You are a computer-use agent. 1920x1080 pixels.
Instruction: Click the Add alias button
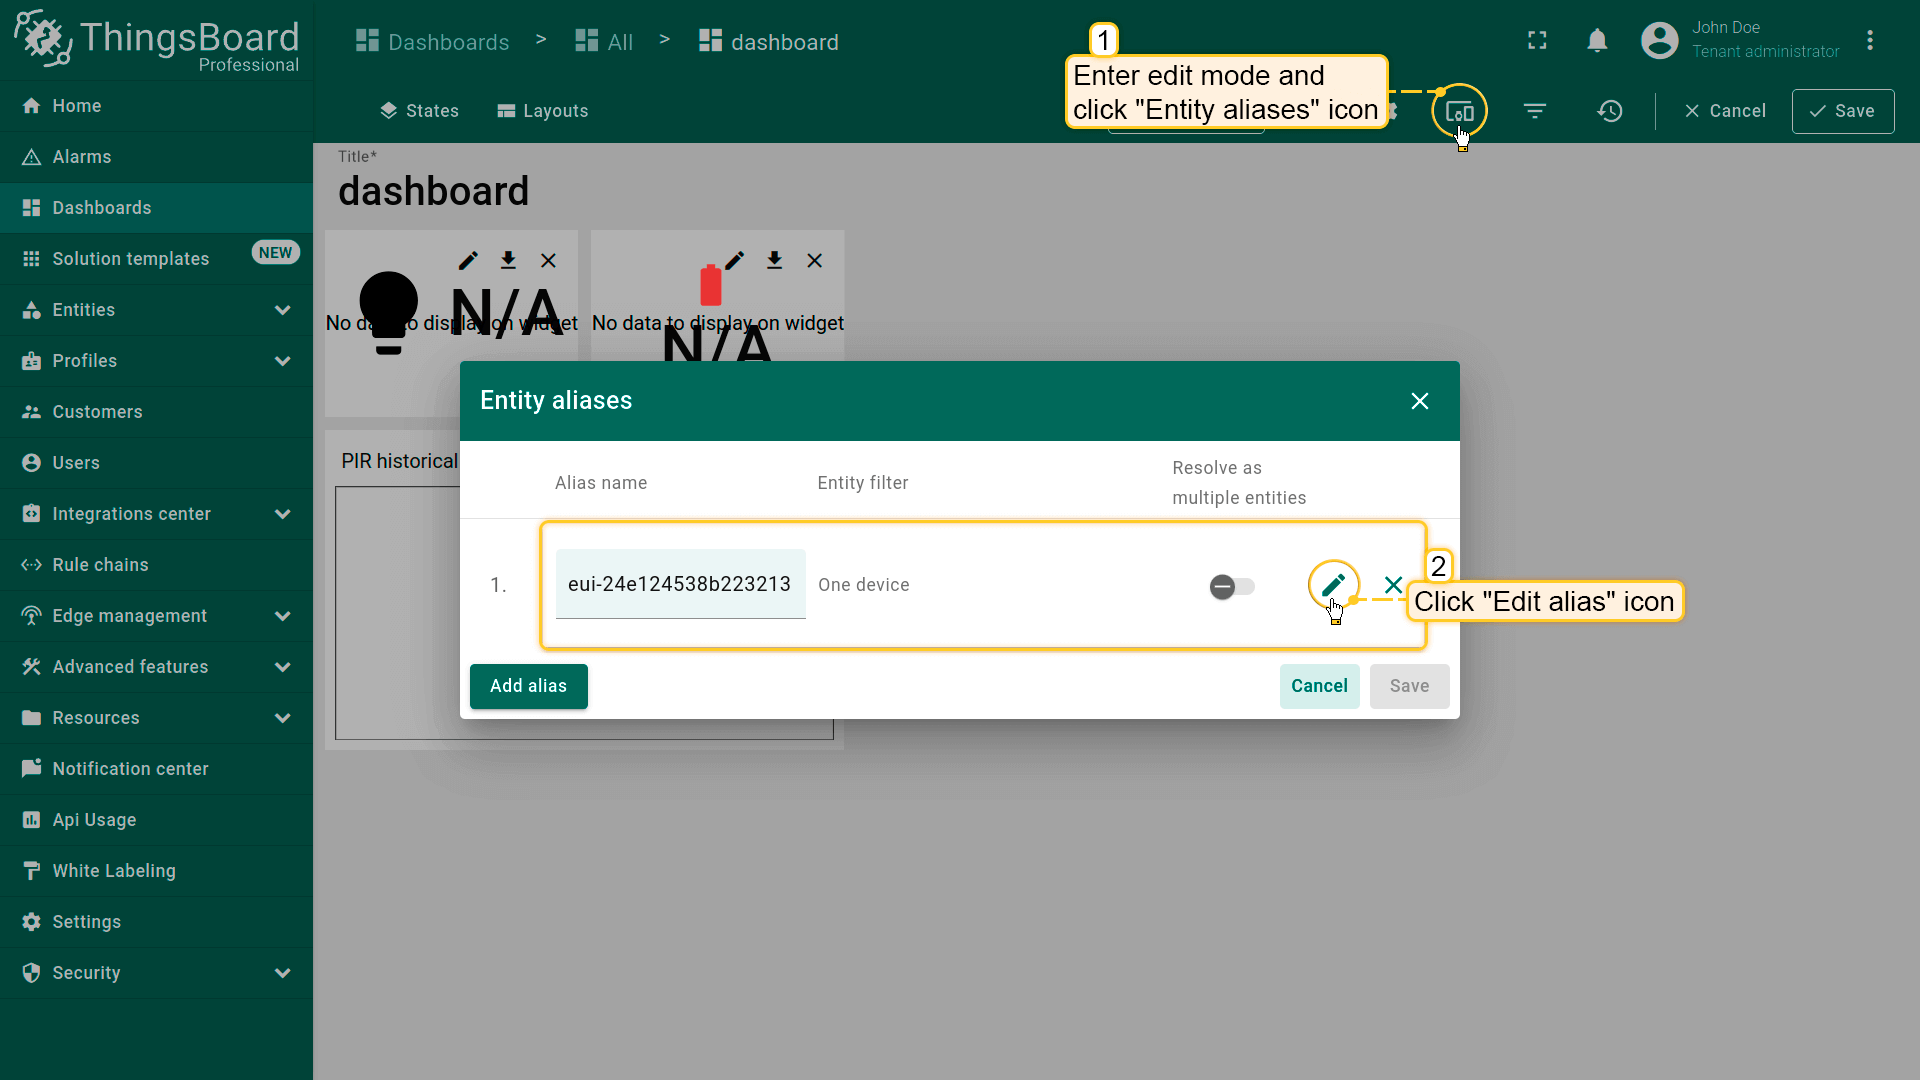(x=528, y=686)
